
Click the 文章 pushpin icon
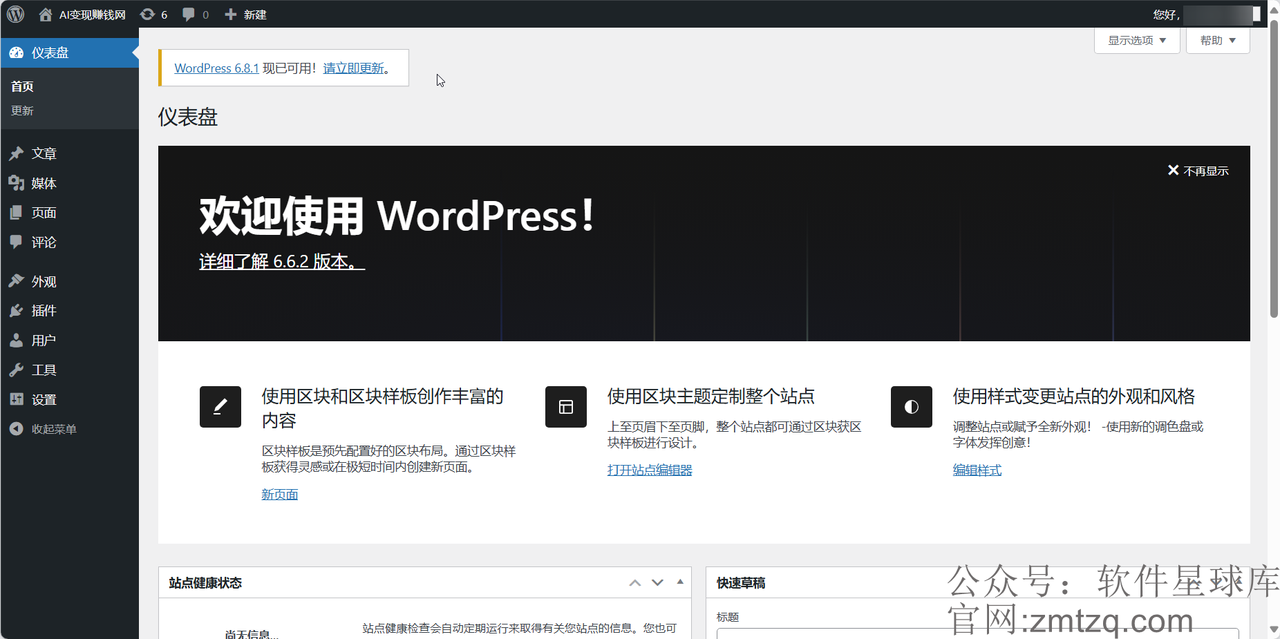pyautogui.click(x=16, y=154)
